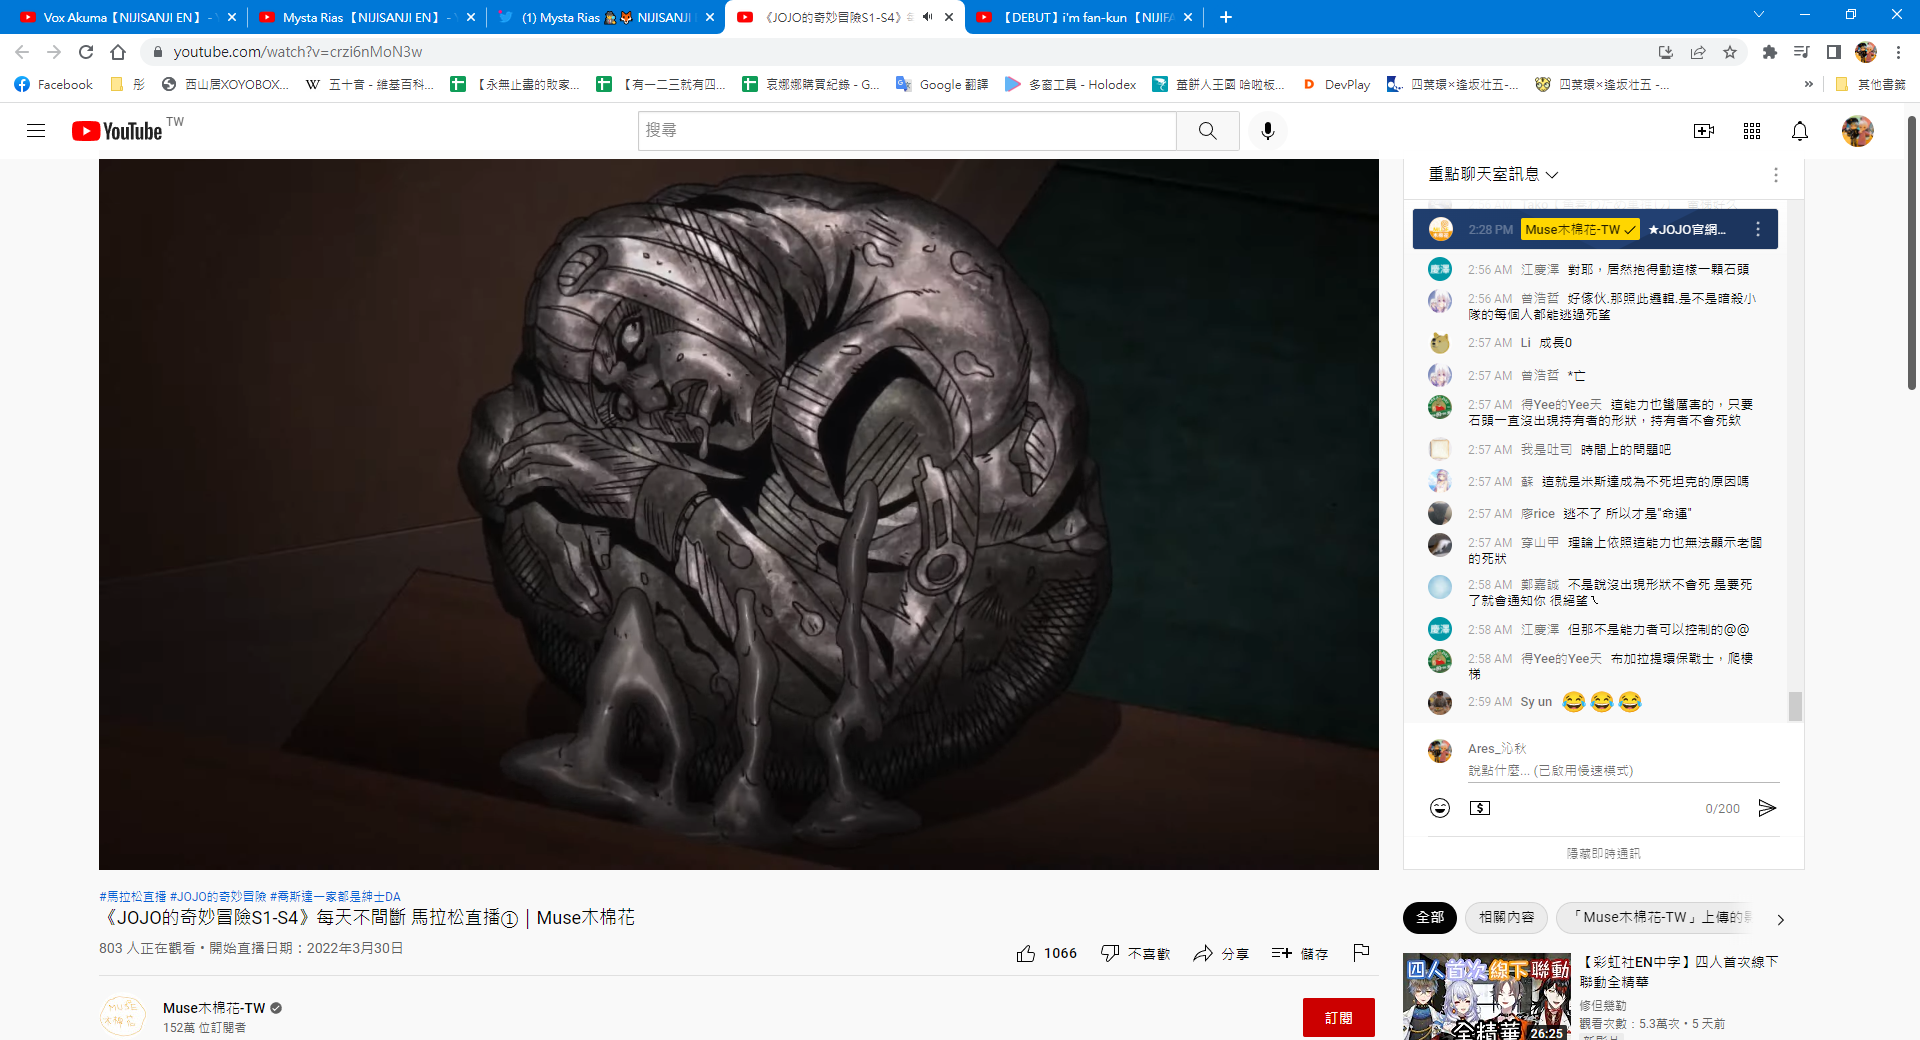Click the live chat scrollbar thumb
This screenshot has width=1920, height=1040.
[1795, 706]
